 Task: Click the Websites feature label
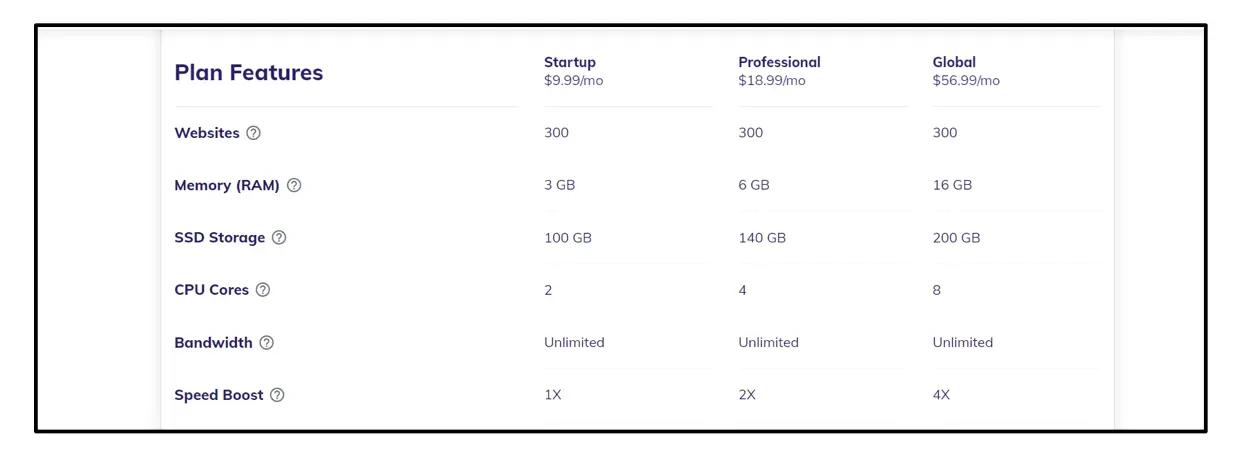(x=207, y=133)
